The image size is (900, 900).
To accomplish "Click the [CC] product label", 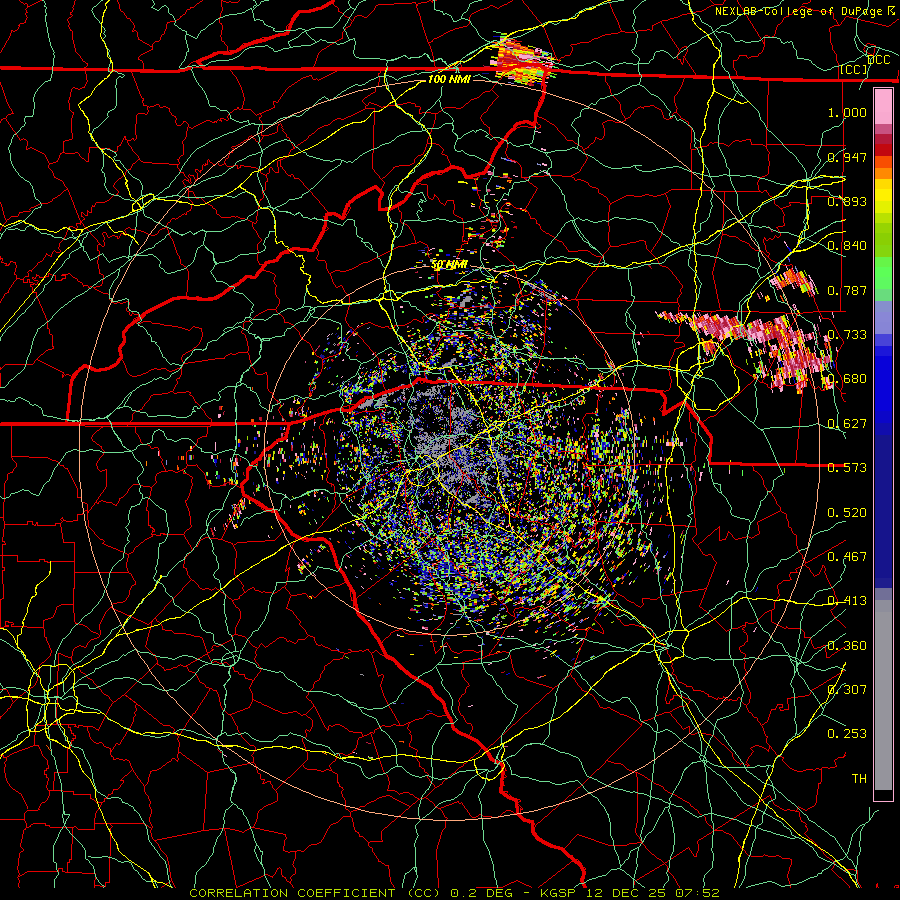I will coord(854,70).
